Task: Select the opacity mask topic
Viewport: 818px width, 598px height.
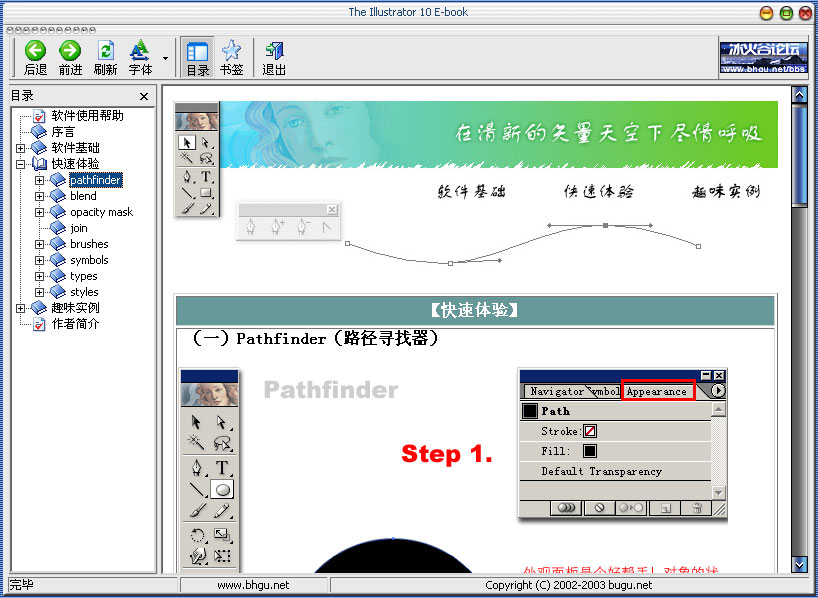Action: (102, 212)
